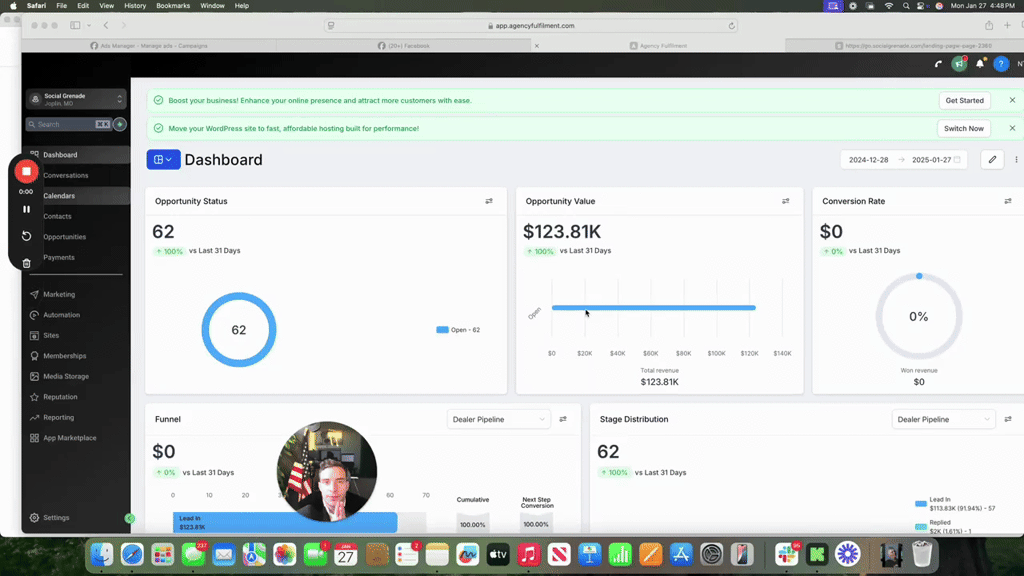Open the blue dashboard switcher dropdown

click(x=163, y=159)
